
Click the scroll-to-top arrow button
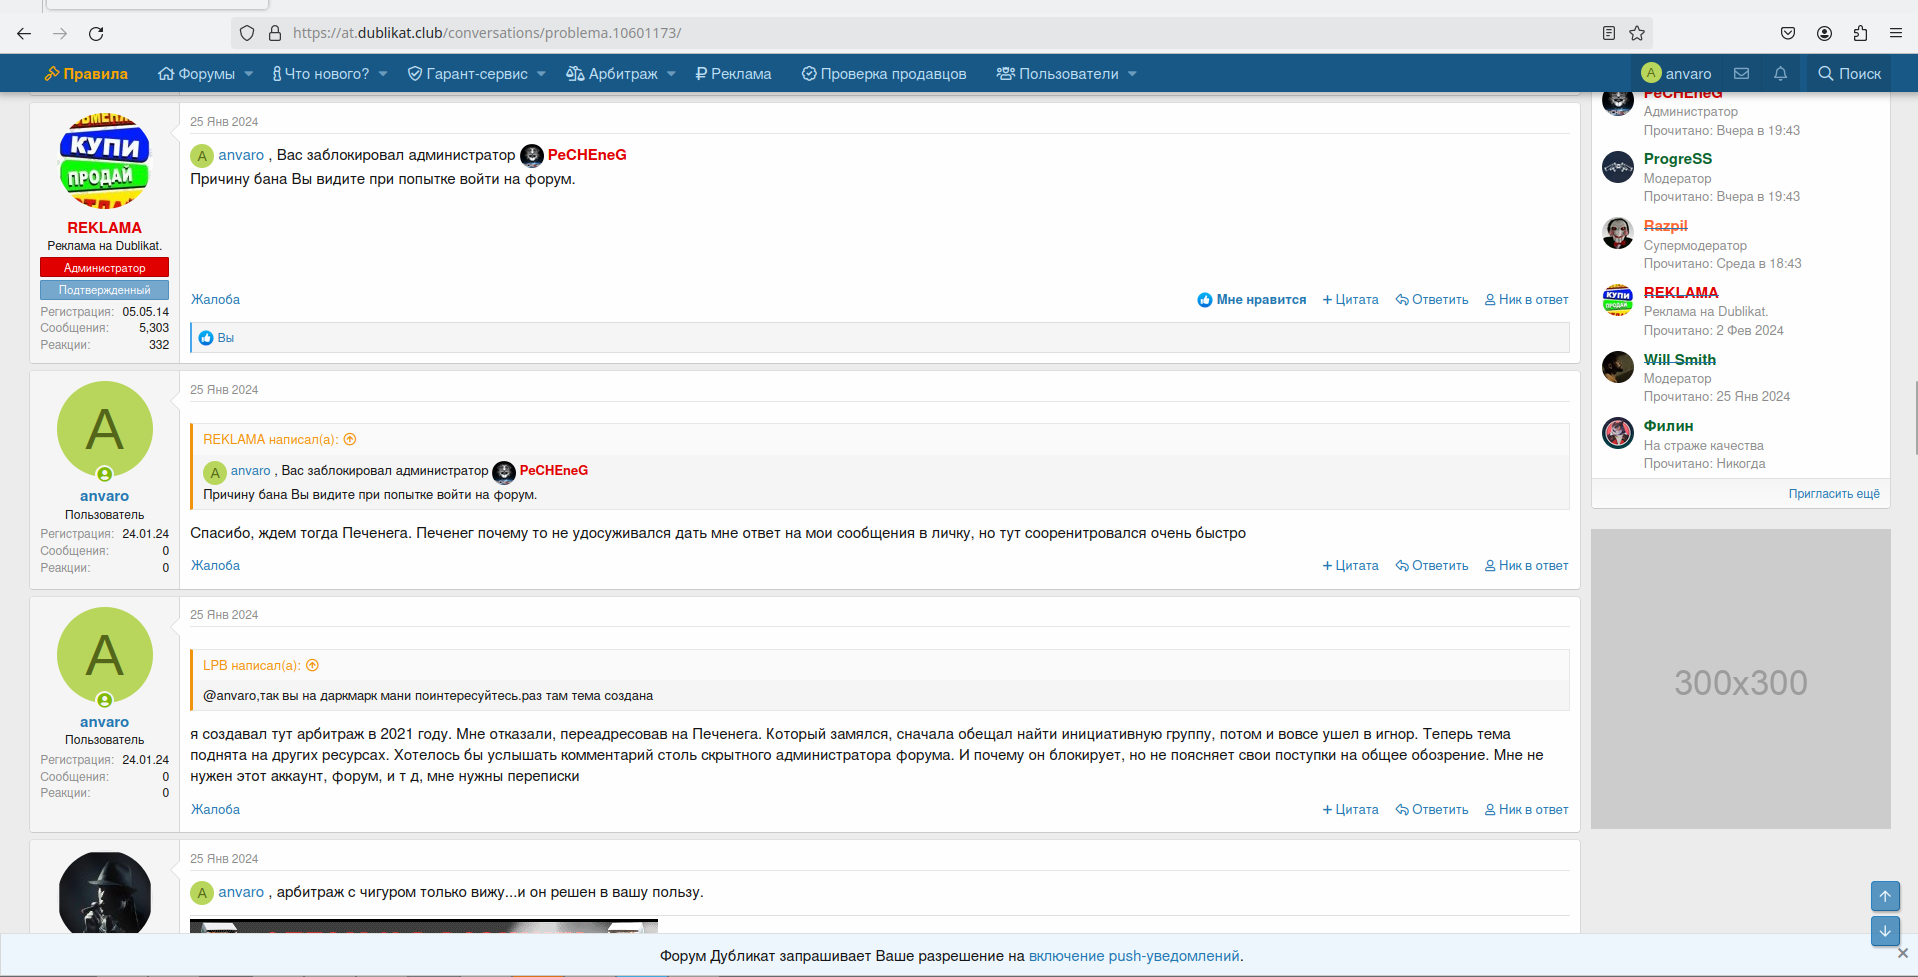tap(1885, 896)
